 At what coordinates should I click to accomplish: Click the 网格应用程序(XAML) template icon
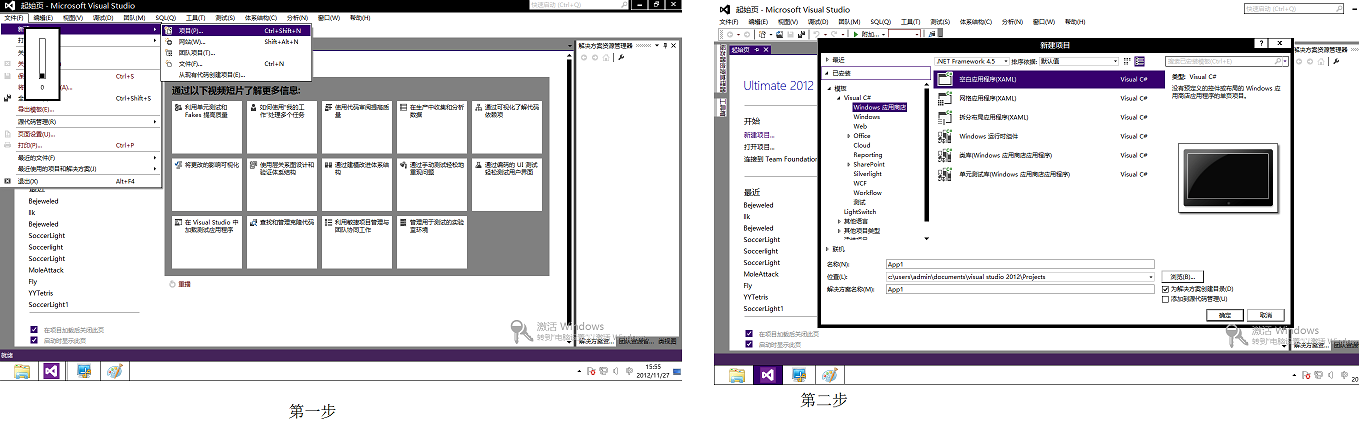click(945, 98)
